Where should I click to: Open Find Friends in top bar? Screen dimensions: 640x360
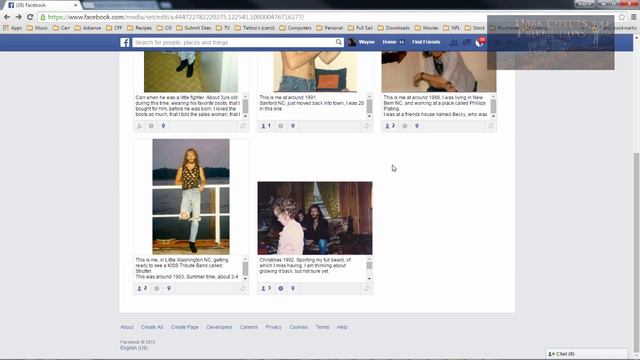(x=426, y=42)
